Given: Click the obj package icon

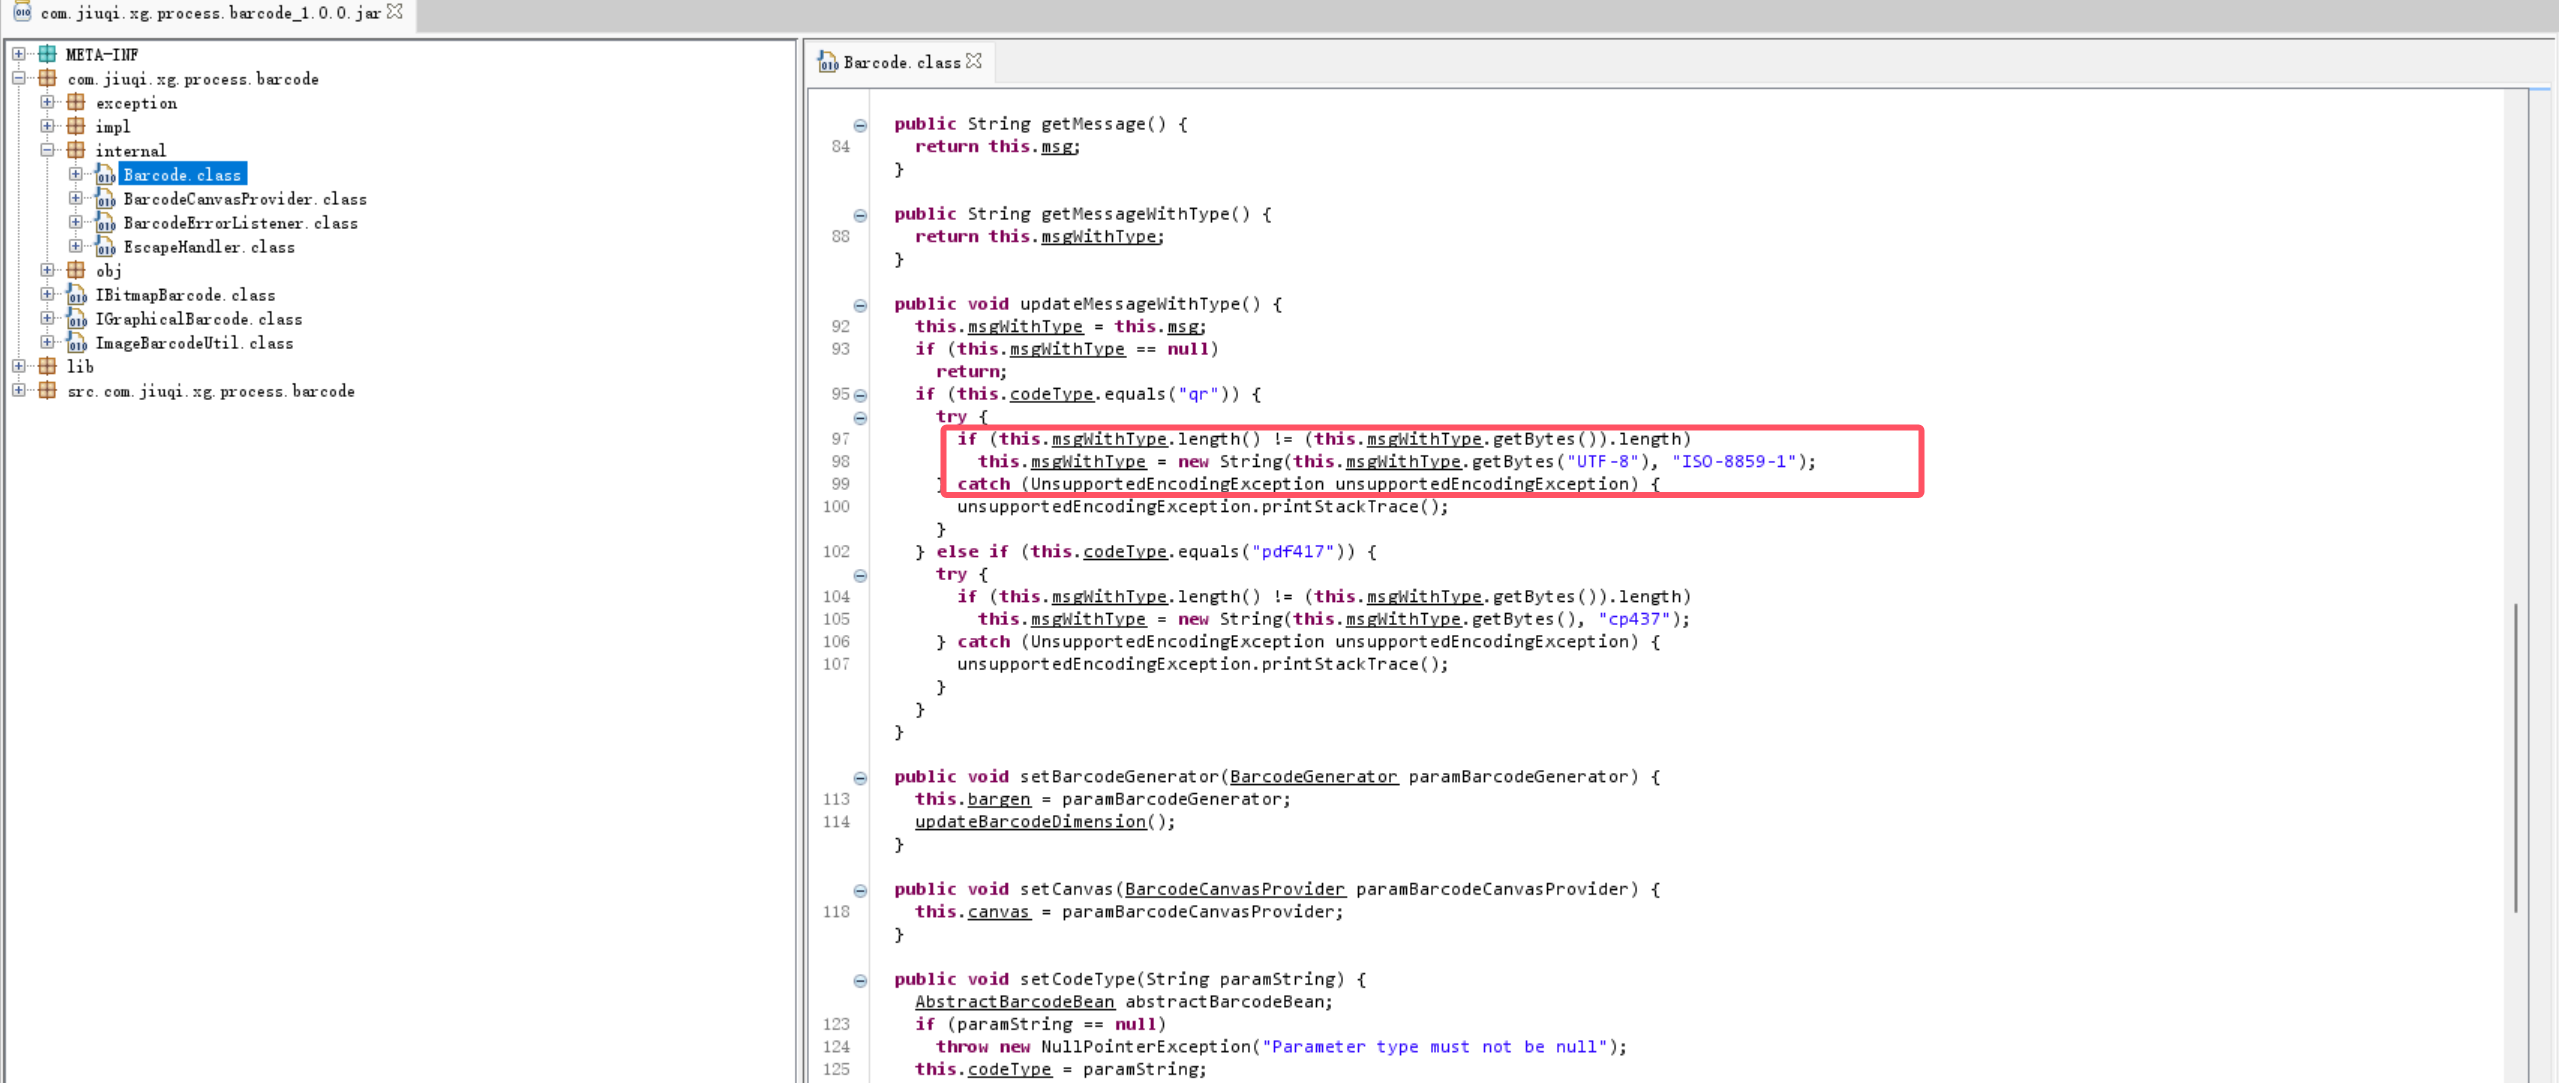Looking at the screenshot, I should click(x=76, y=270).
